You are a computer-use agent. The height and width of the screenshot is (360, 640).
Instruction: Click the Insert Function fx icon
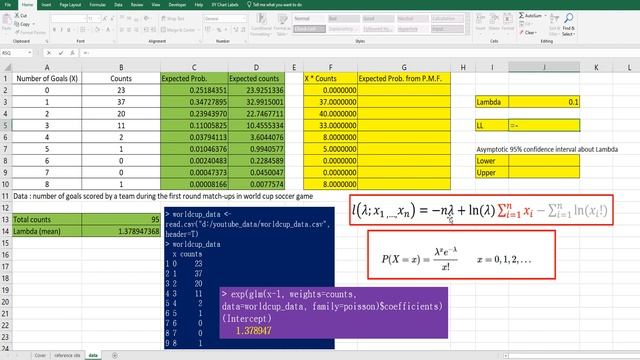72,53
